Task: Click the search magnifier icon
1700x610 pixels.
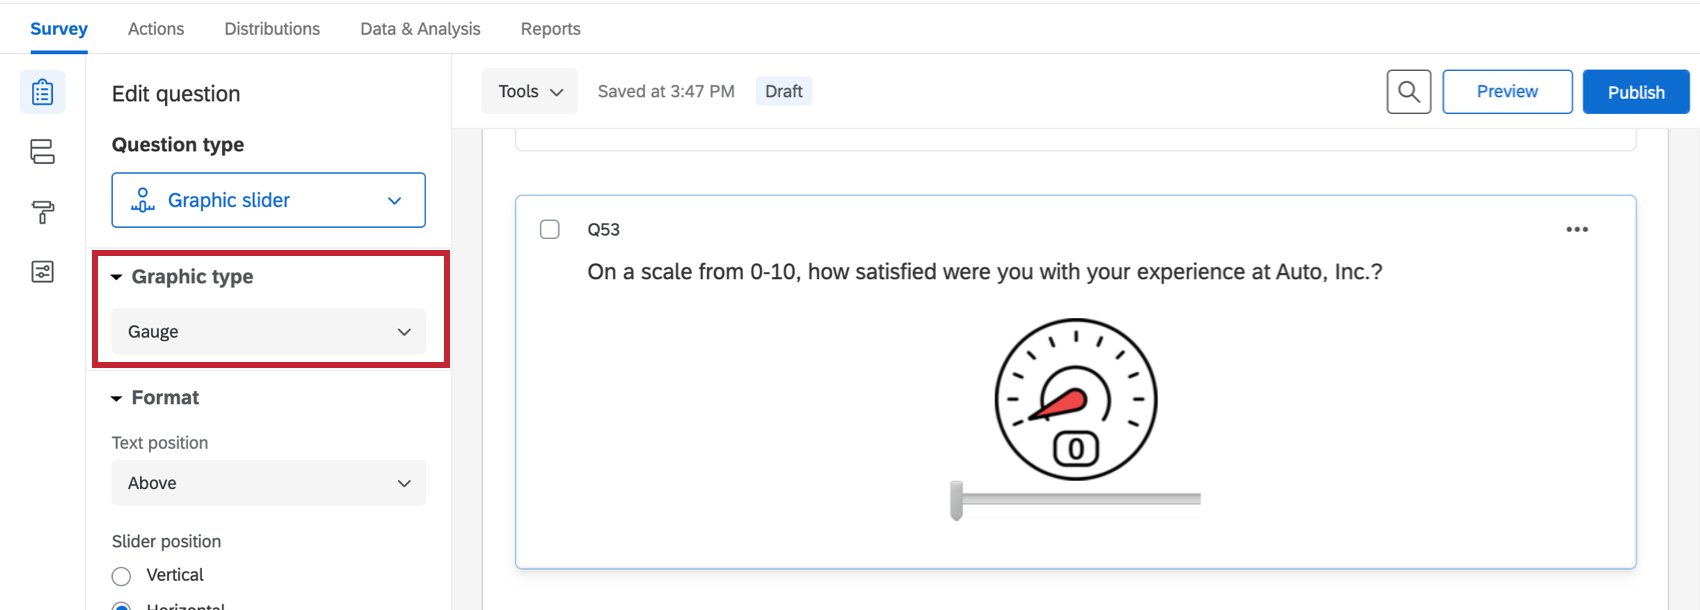Action: [x=1408, y=92]
